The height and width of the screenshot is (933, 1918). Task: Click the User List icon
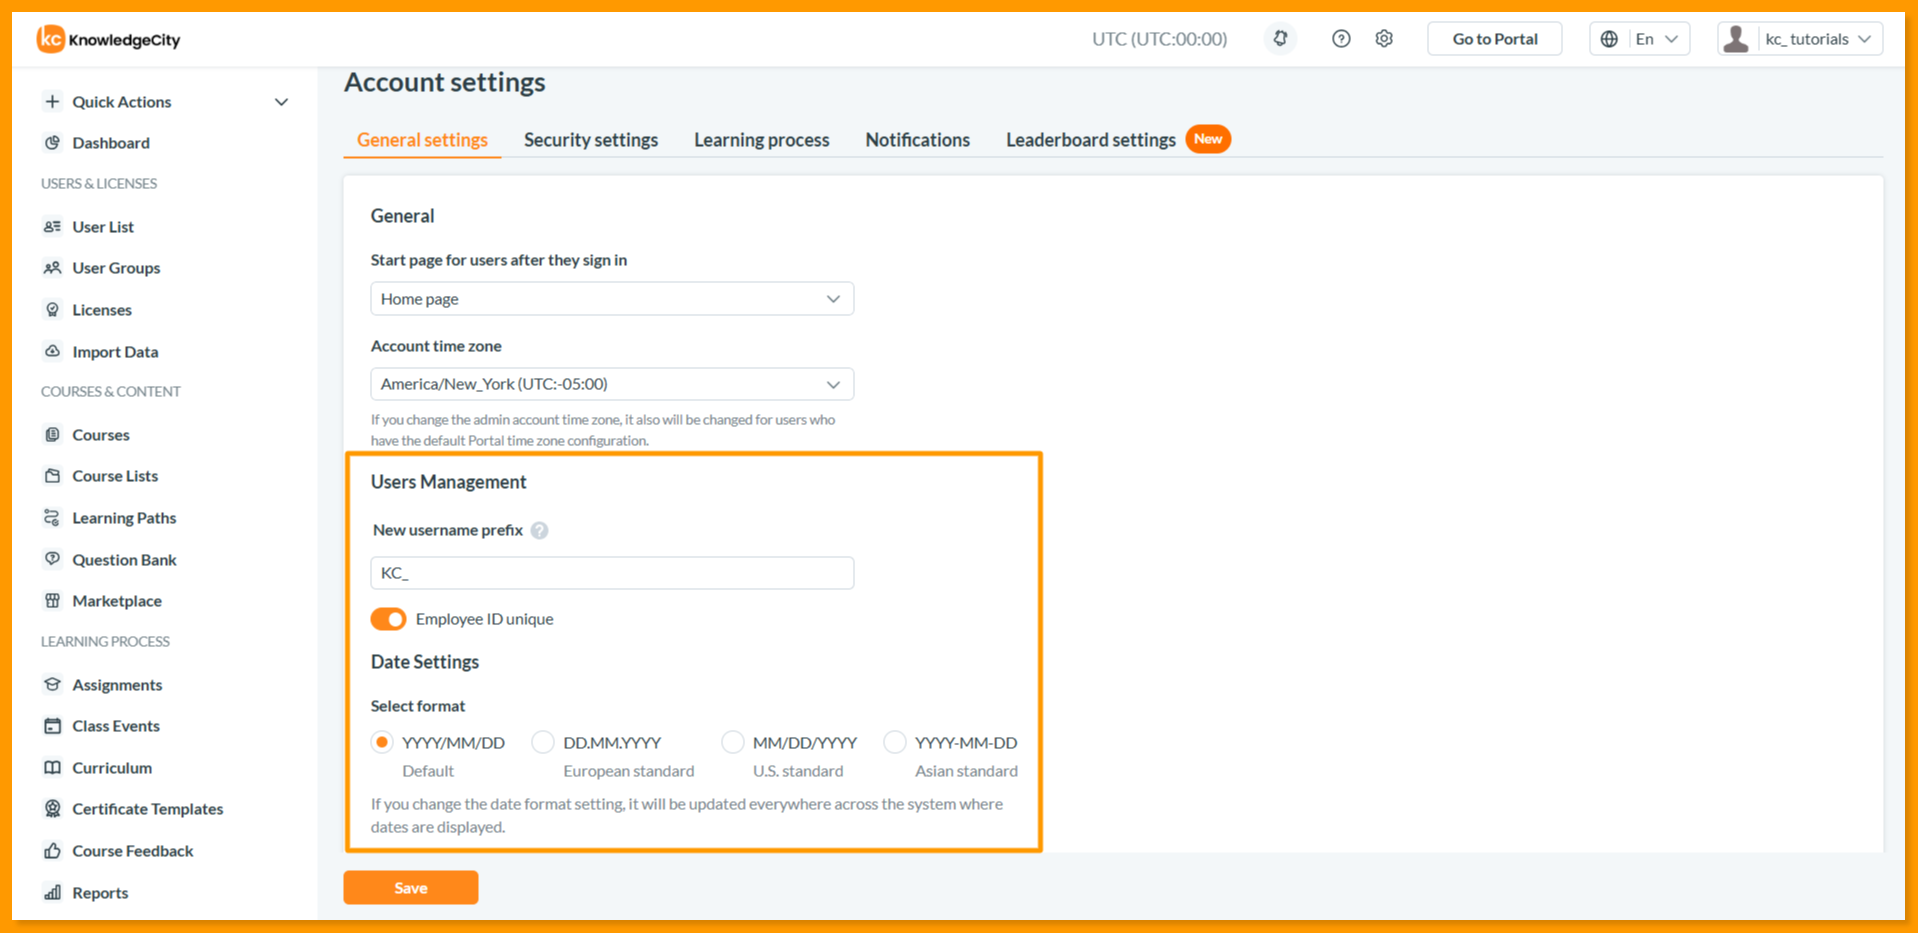click(x=52, y=227)
